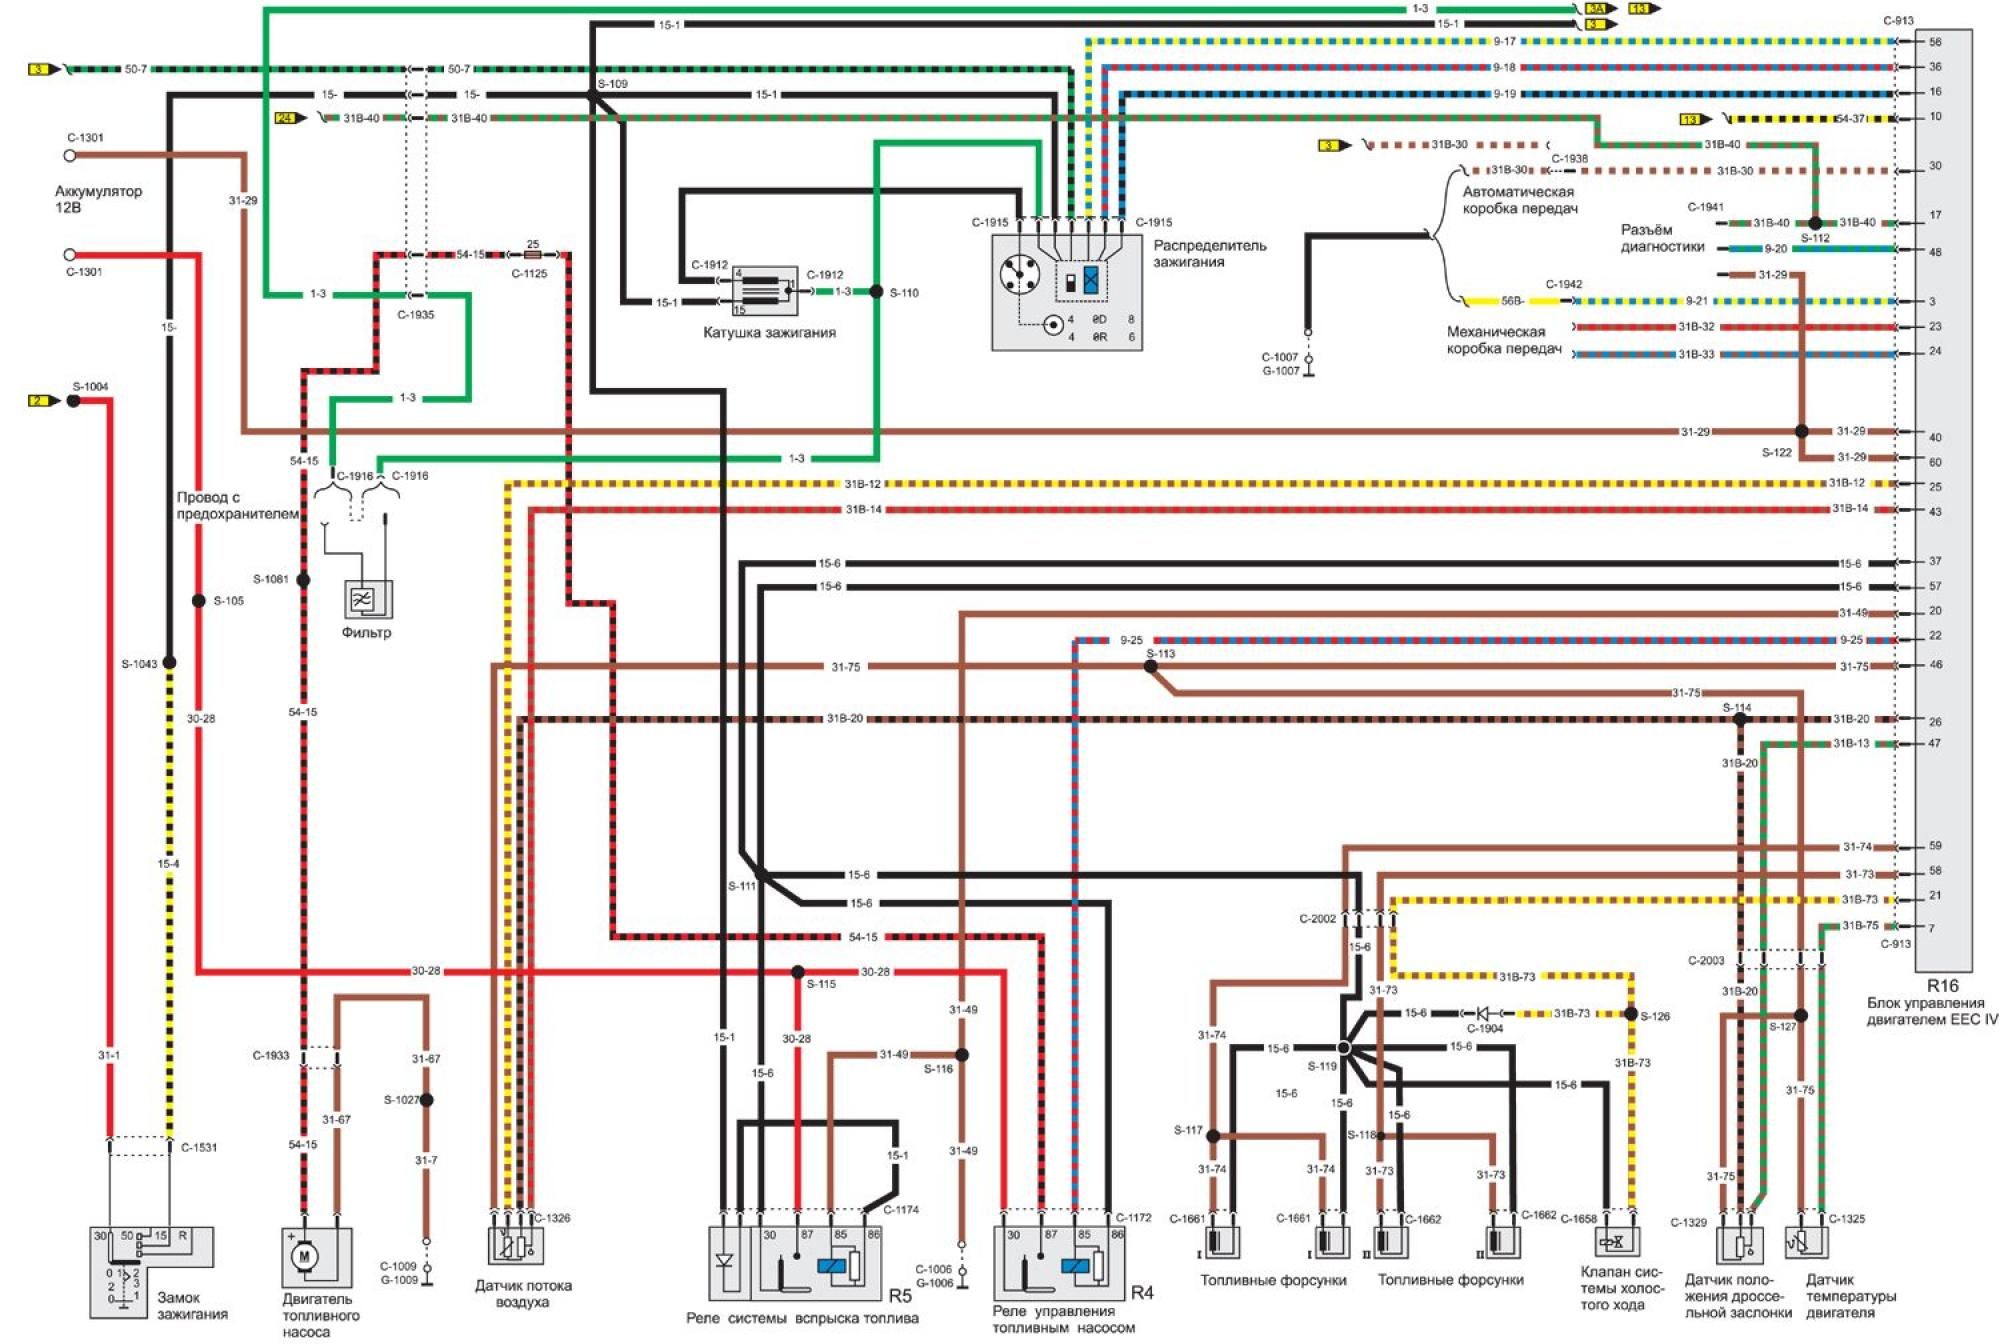Click splice point S-110 on green wire
Viewport: 2000px width, 1344px height.
[x=876, y=292]
